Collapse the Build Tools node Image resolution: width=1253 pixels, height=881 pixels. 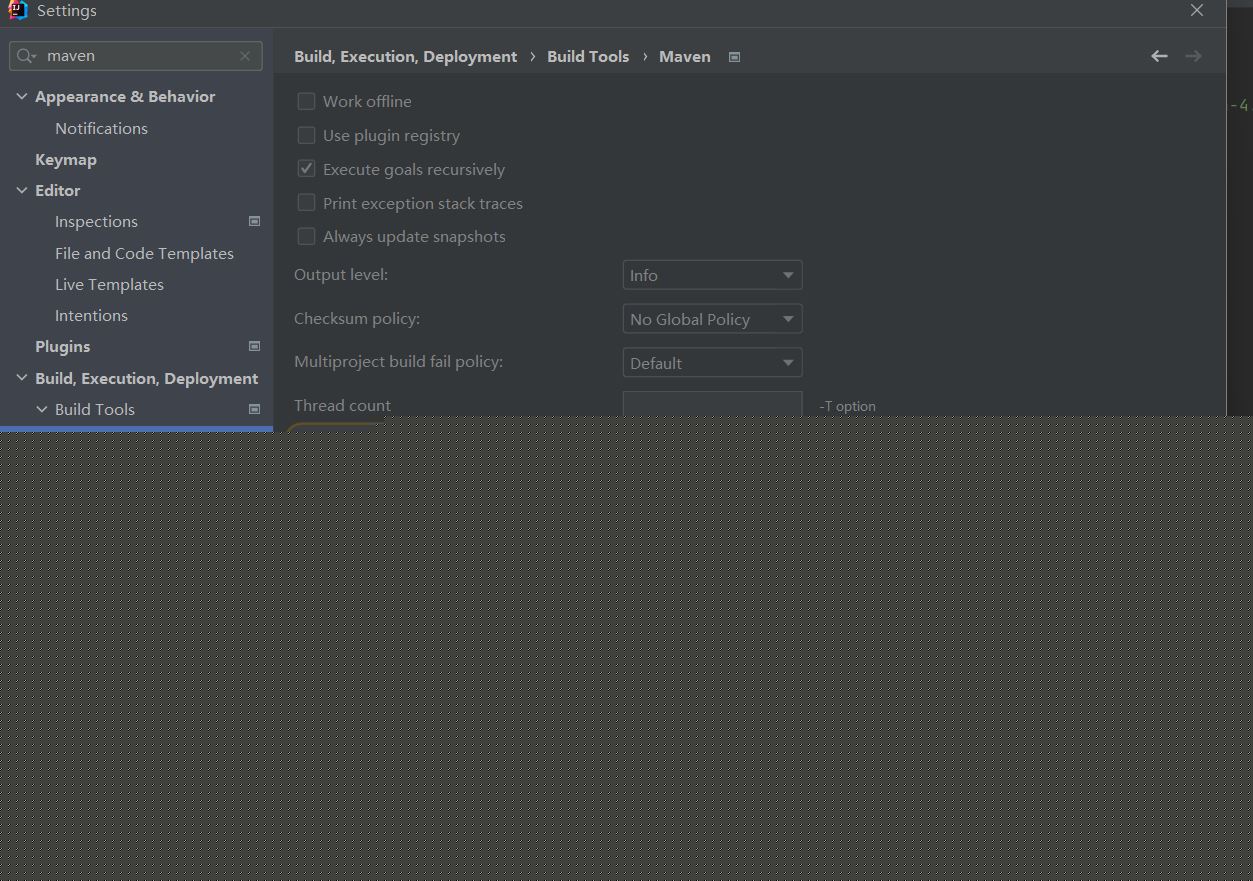click(42, 409)
